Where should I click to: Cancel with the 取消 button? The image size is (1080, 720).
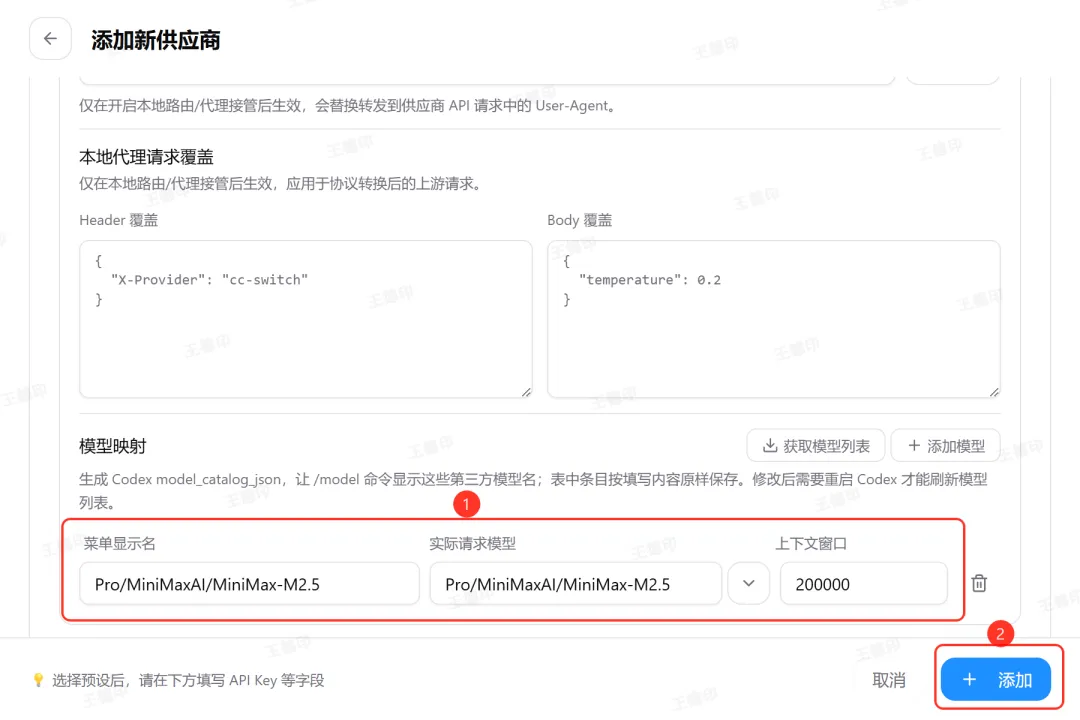(x=889, y=680)
